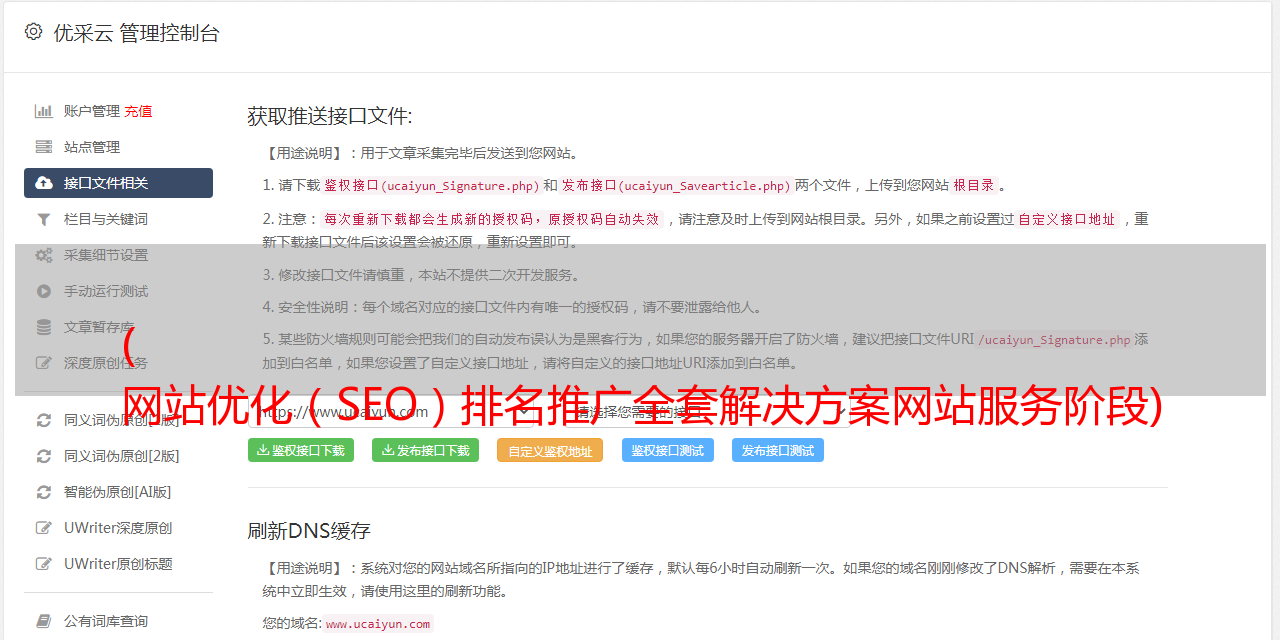Screen dimensions: 1280x640
Task: Click the play circle icon for 手动运行测试
Action: (44, 291)
